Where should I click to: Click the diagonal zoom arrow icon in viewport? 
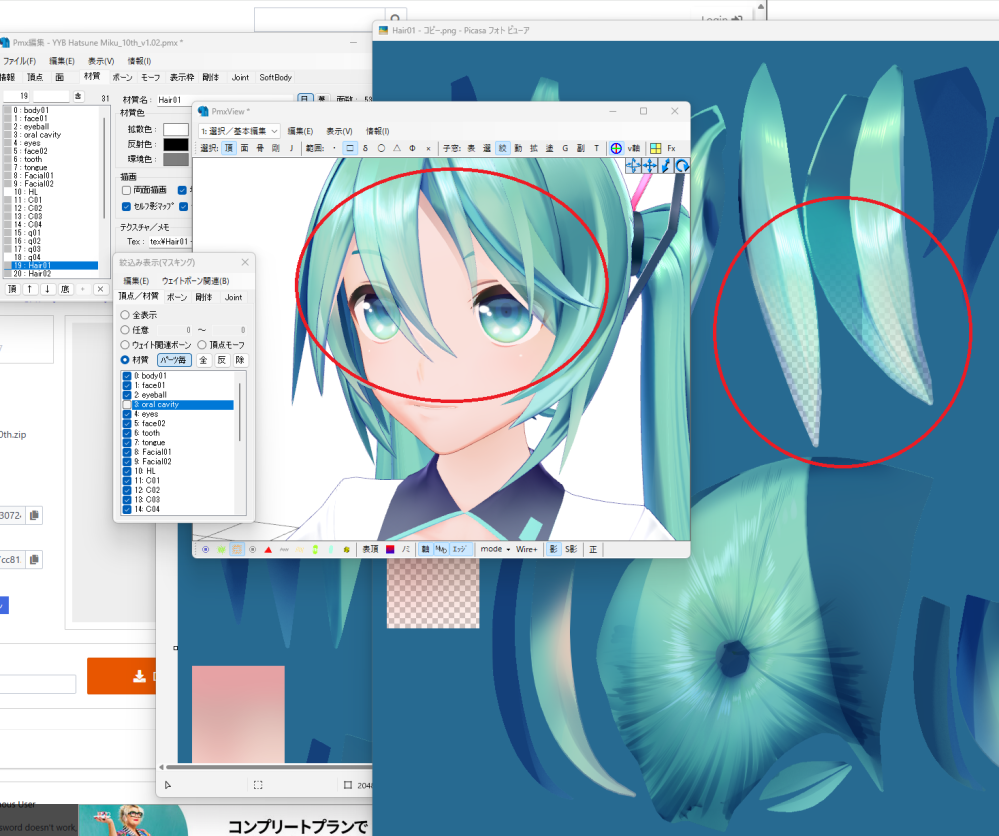(665, 166)
